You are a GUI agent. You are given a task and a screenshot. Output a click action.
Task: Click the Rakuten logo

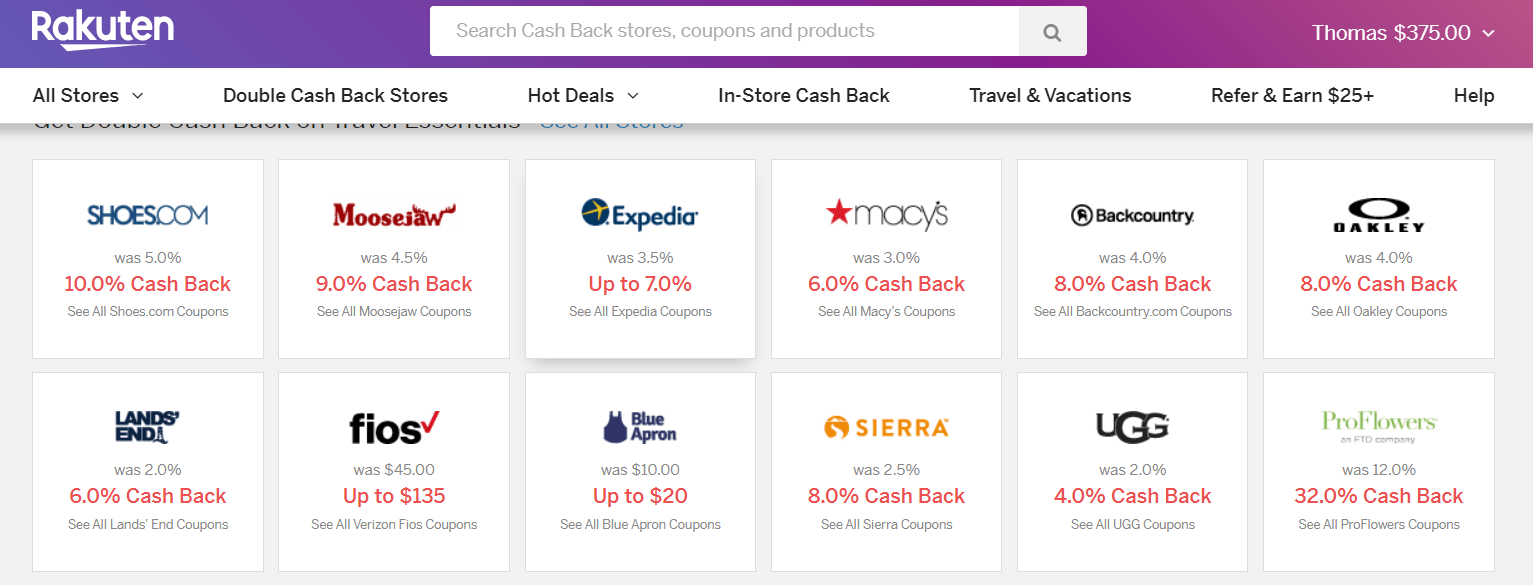[x=102, y=31]
